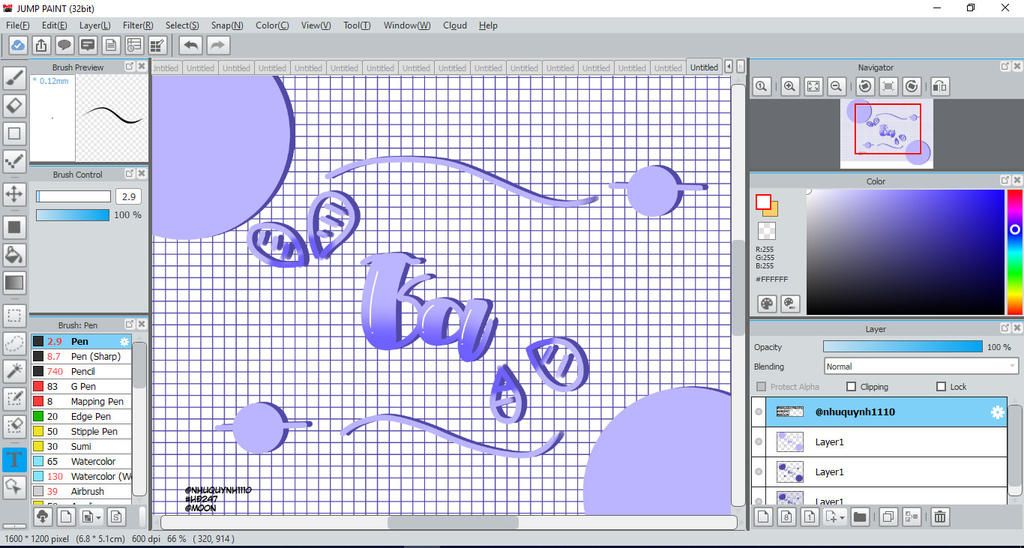The height and width of the screenshot is (548, 1024).
Task: Undock the Brush Preview panel
Action: point(129,67)
